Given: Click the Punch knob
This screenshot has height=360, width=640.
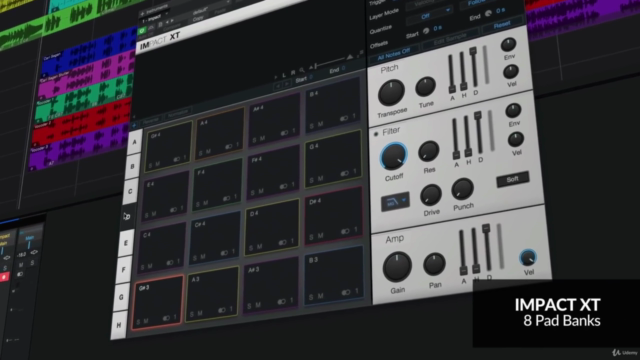Looking at the screenshot, I should 462,189.
